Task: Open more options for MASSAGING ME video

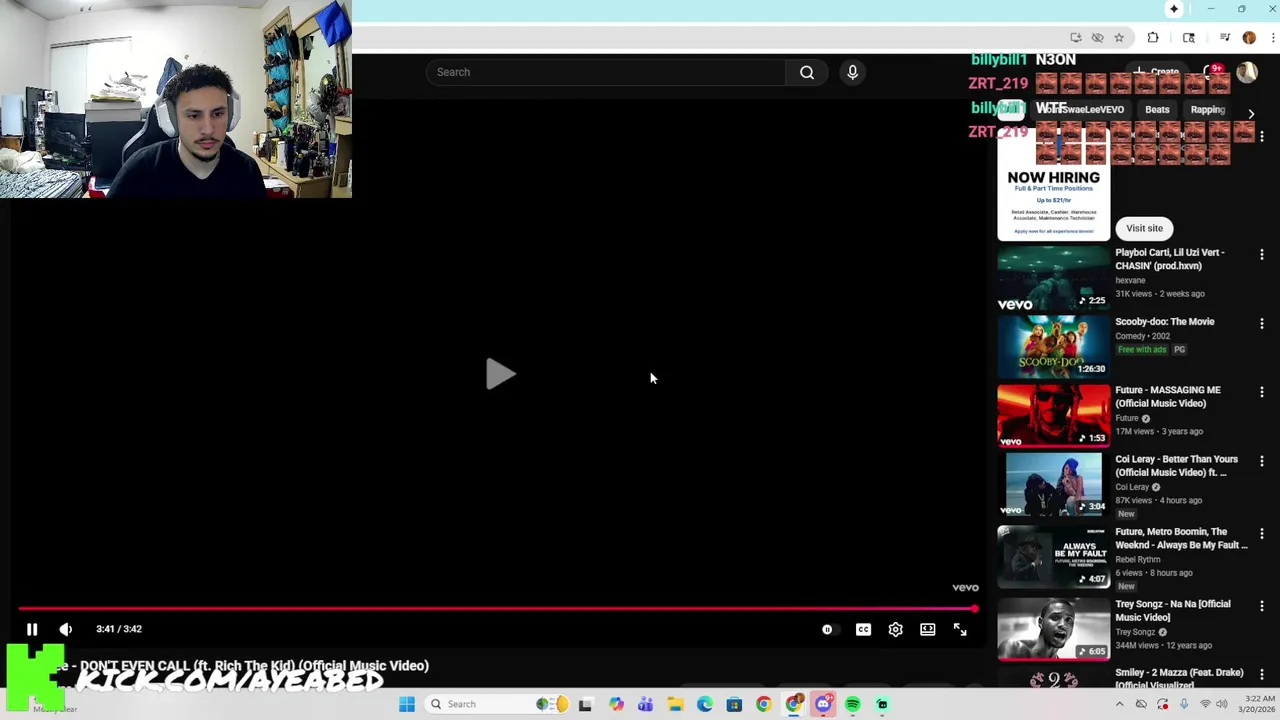Action: [1262, 393]
